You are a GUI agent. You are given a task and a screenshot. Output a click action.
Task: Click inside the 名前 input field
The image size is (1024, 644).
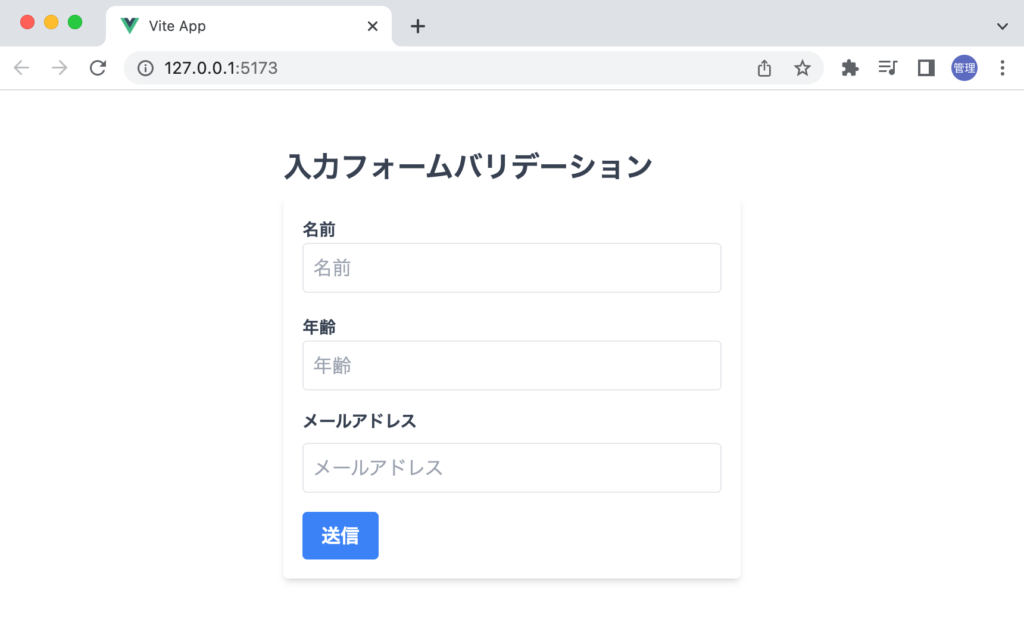click(511, 267)
